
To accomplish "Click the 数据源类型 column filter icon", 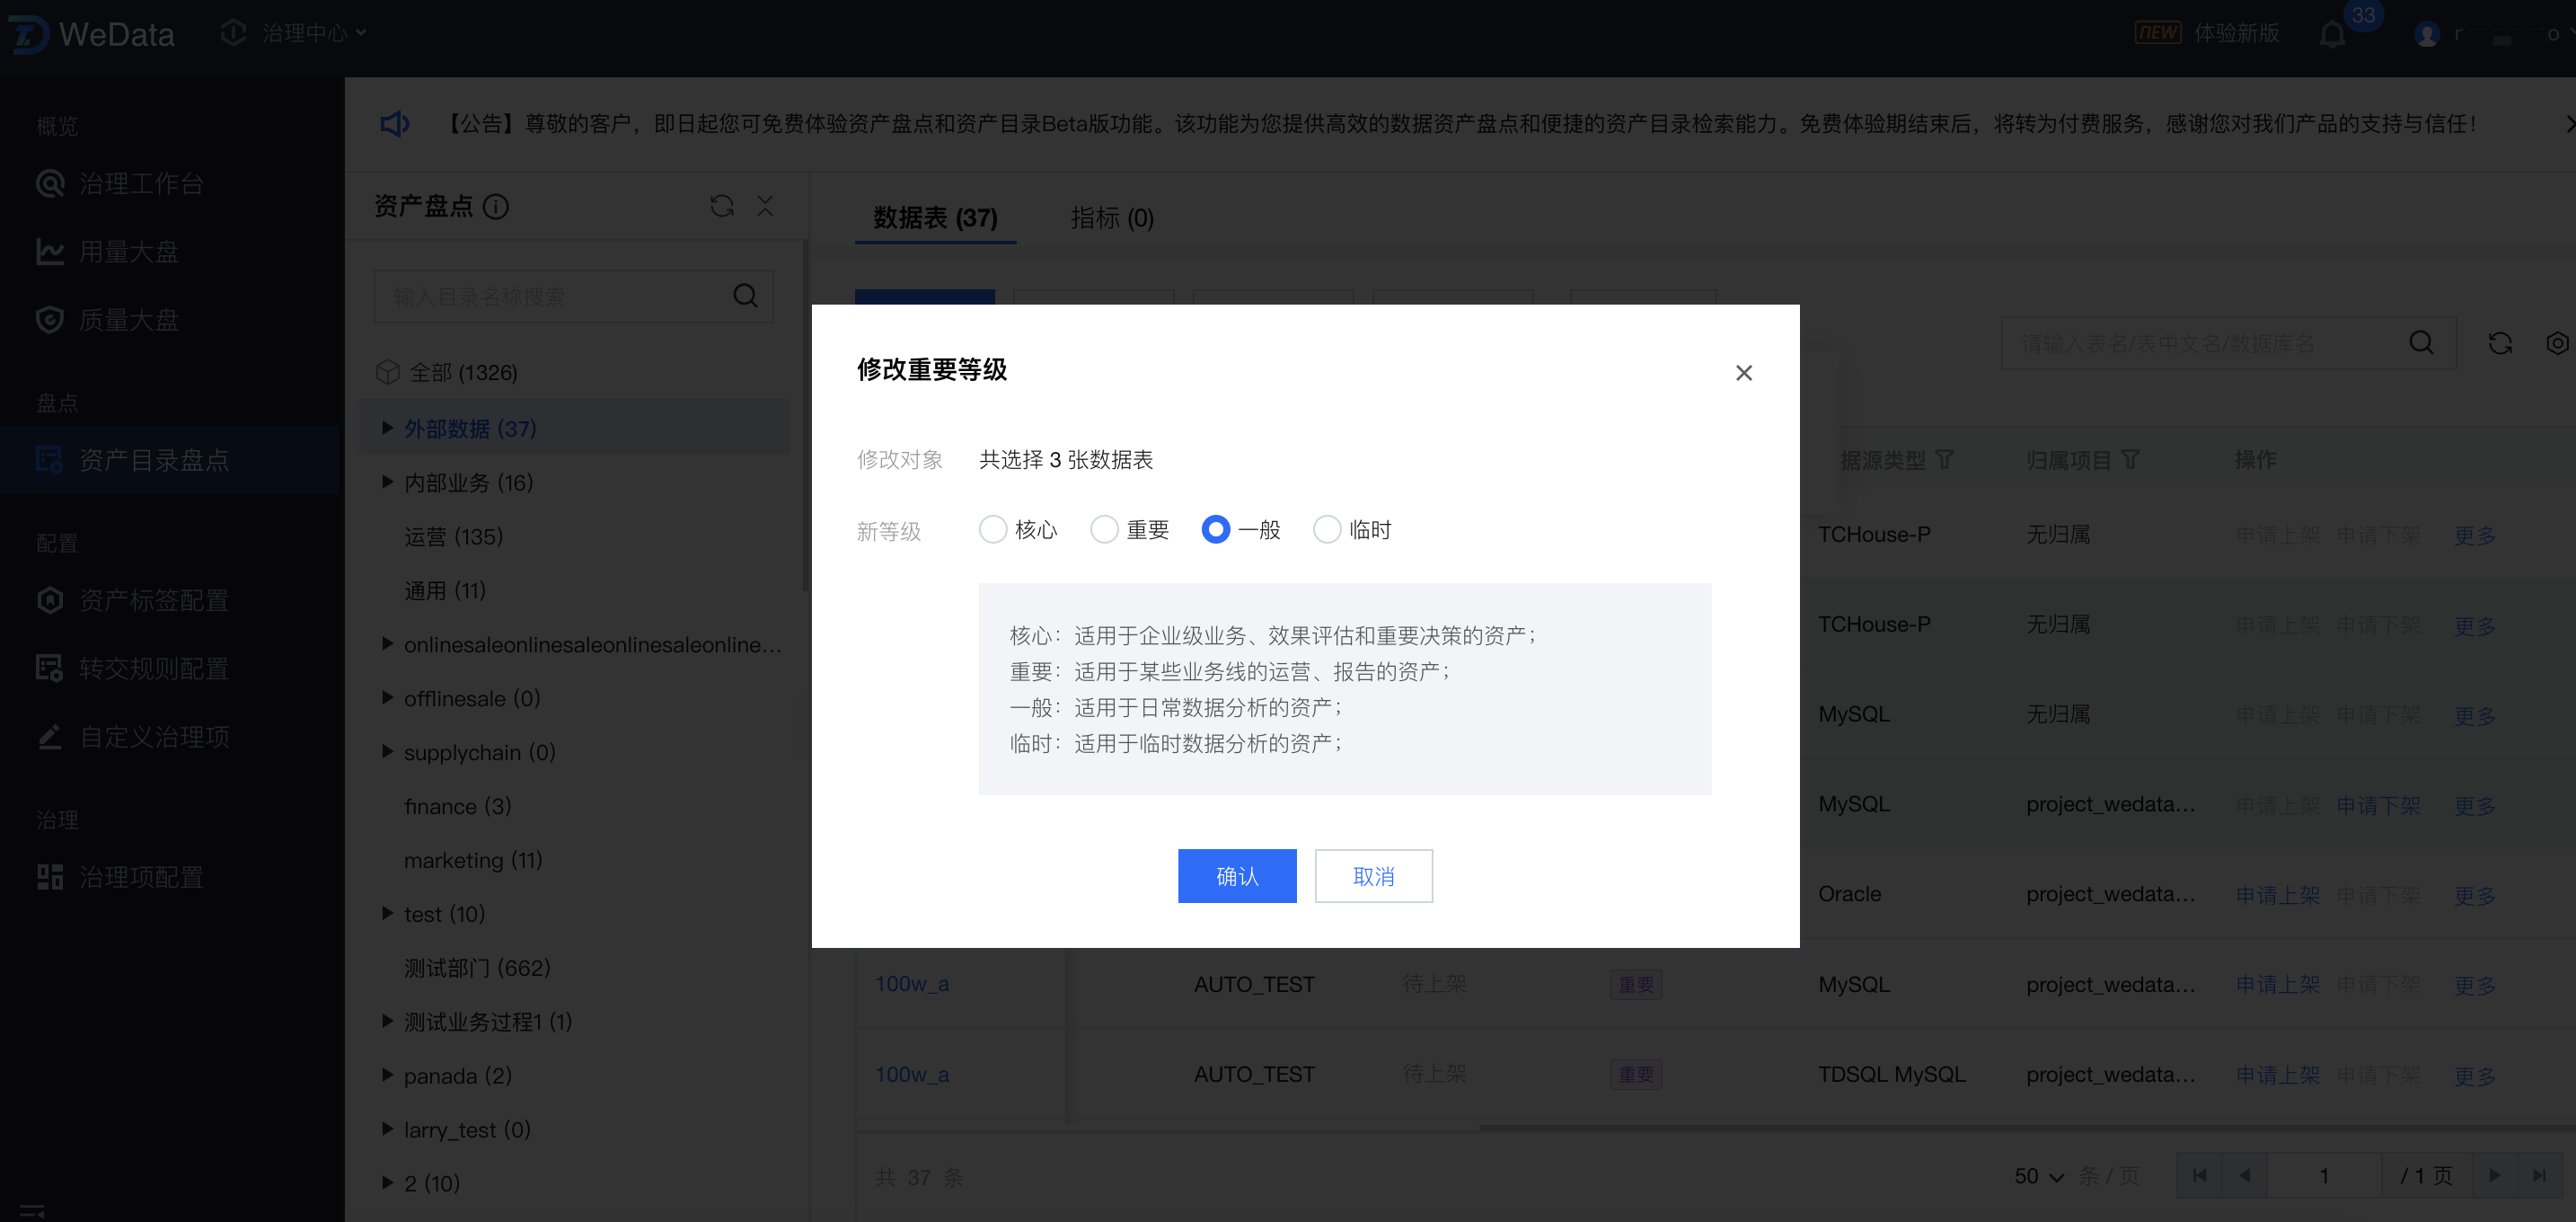I will [1944, 460].
